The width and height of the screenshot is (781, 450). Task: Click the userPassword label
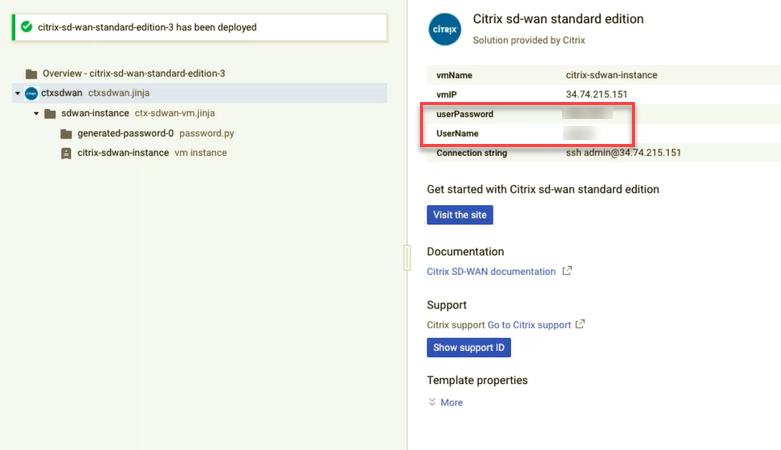465,114
